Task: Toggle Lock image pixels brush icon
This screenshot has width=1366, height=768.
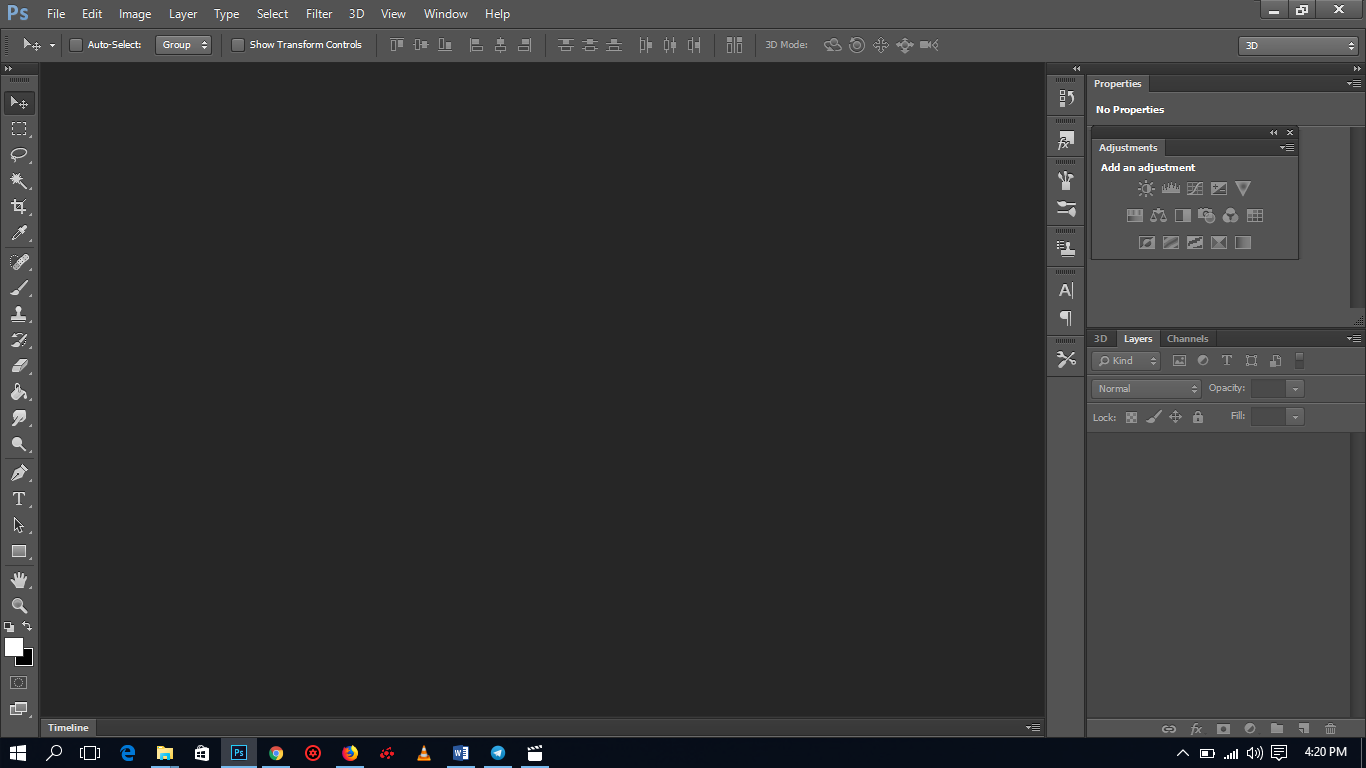Action: point(1153,417)
